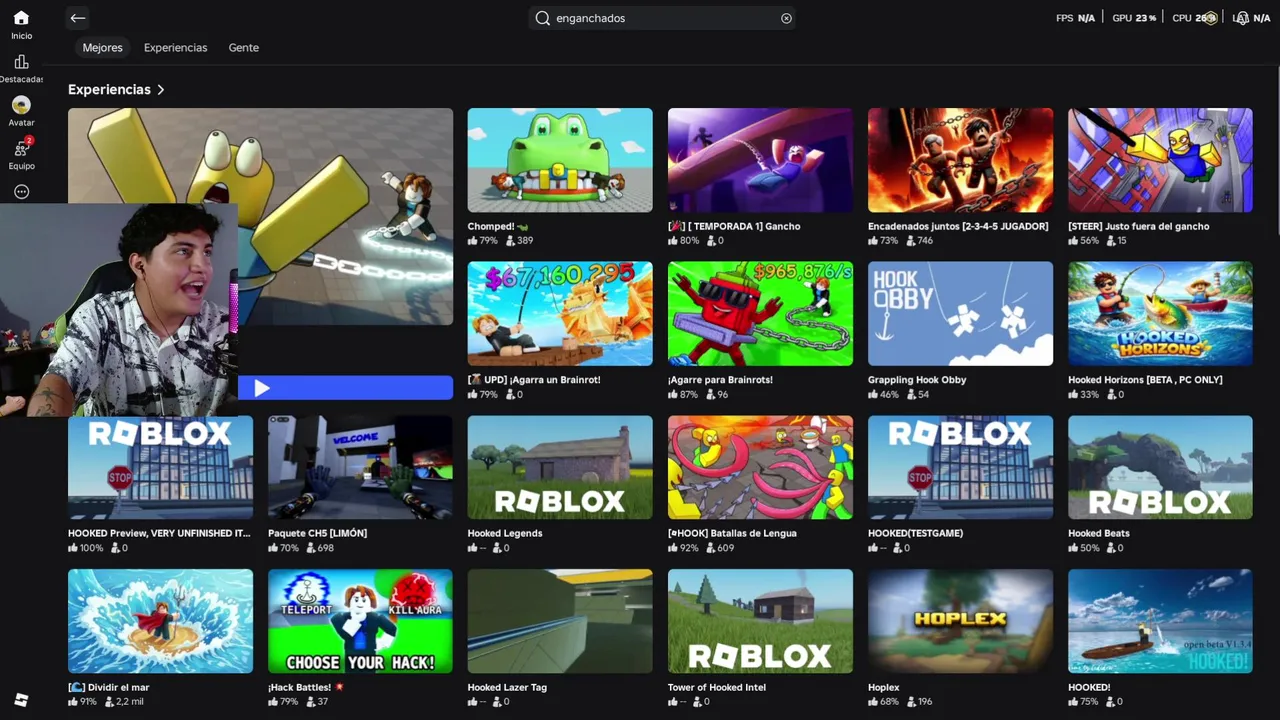The image size is (1280, 720).
Task: Clear the search text with the X icon
Action: tap(786, 18)
